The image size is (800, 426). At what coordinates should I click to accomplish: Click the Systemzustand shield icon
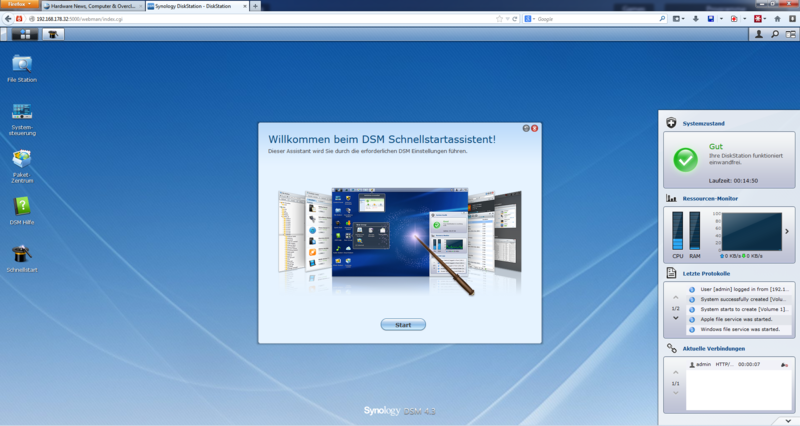pos(671,123)
